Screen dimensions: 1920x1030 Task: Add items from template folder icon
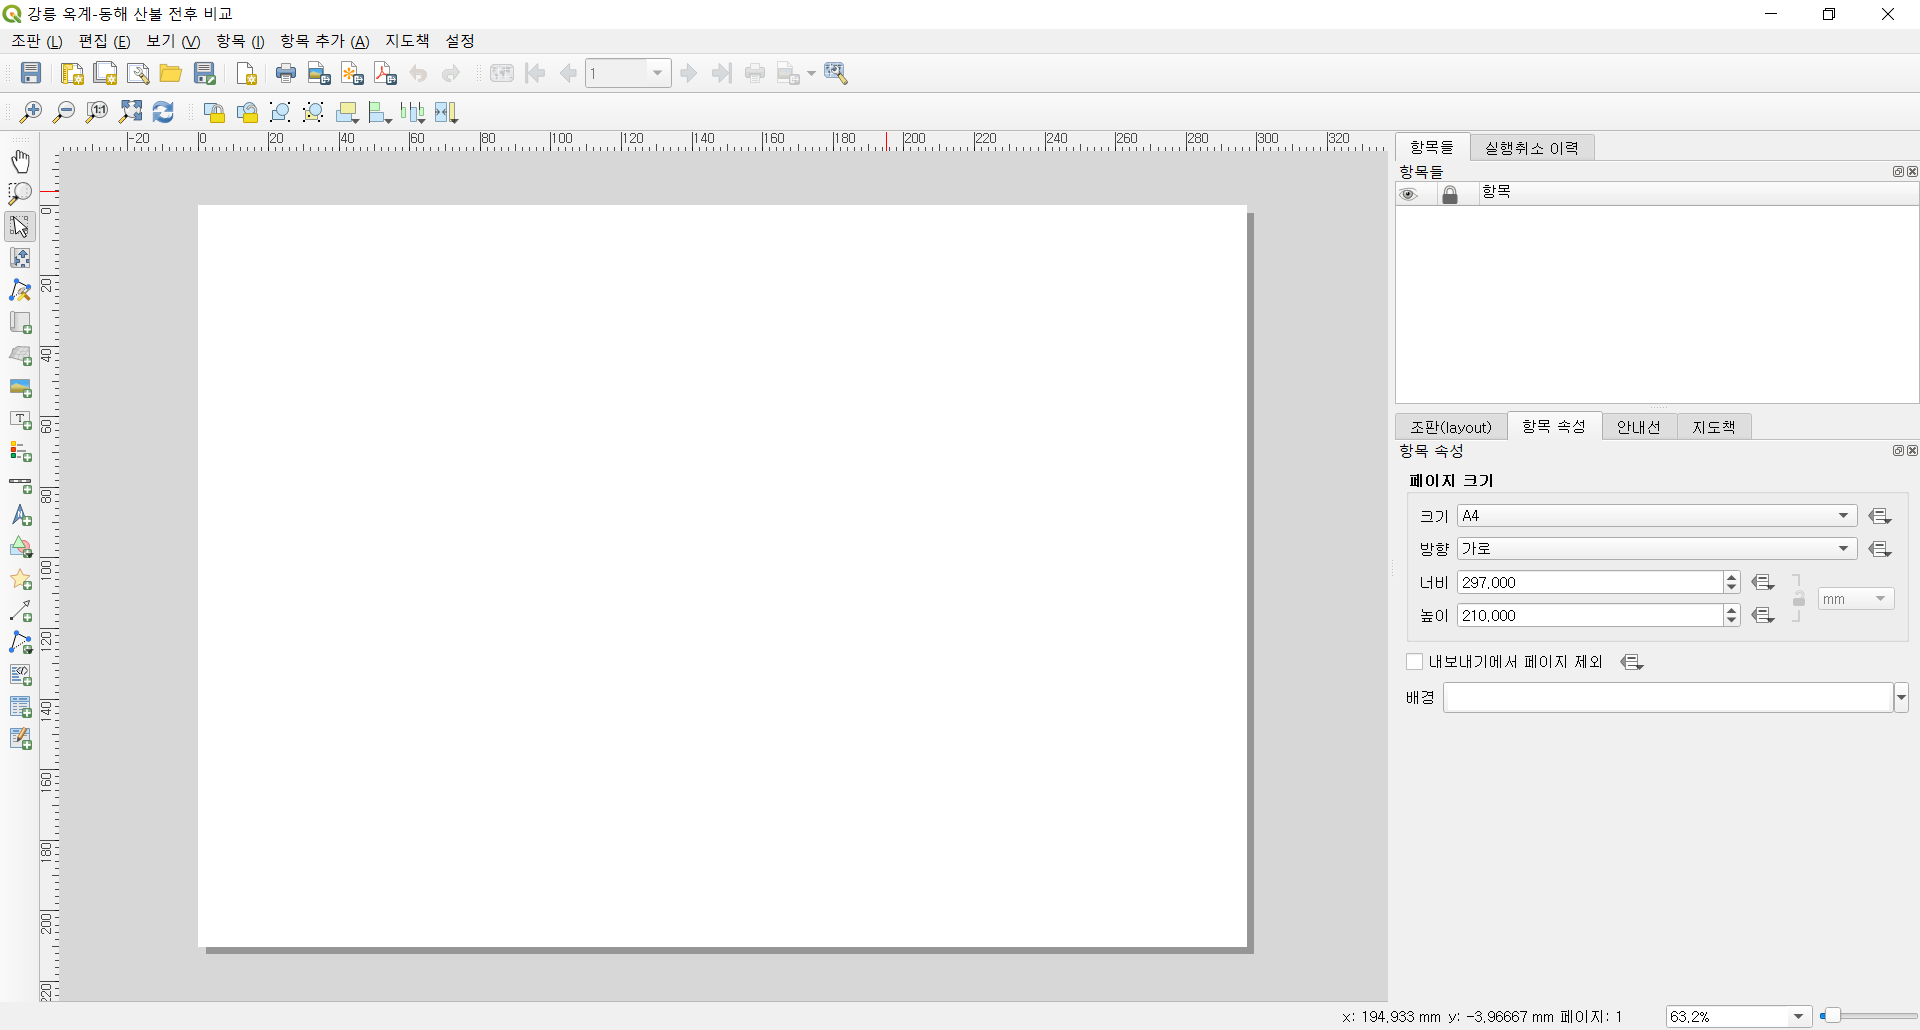pyautogui.click(x=171, y=73)
